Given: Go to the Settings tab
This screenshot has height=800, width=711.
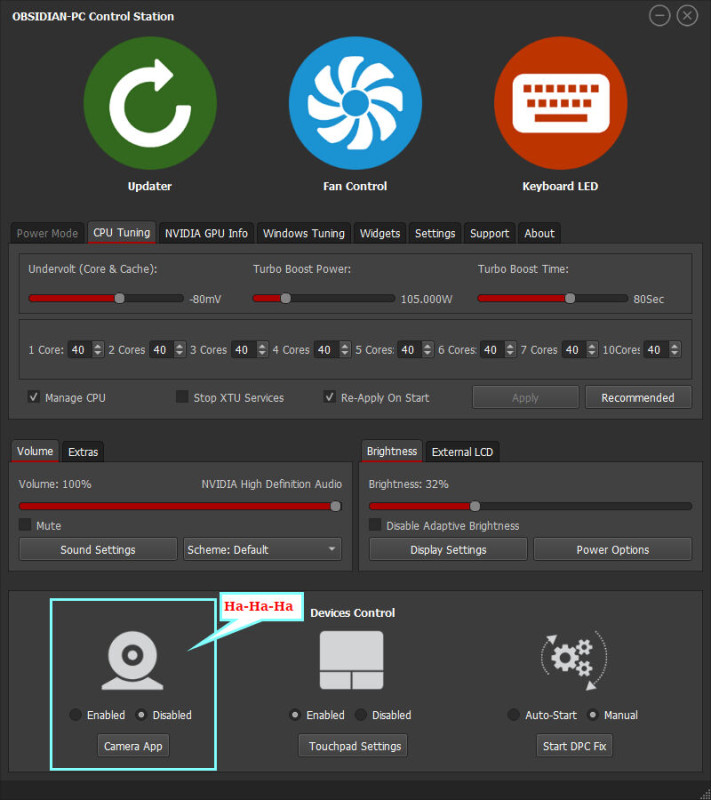Looking at the screenshot, I should pos(435,233).
